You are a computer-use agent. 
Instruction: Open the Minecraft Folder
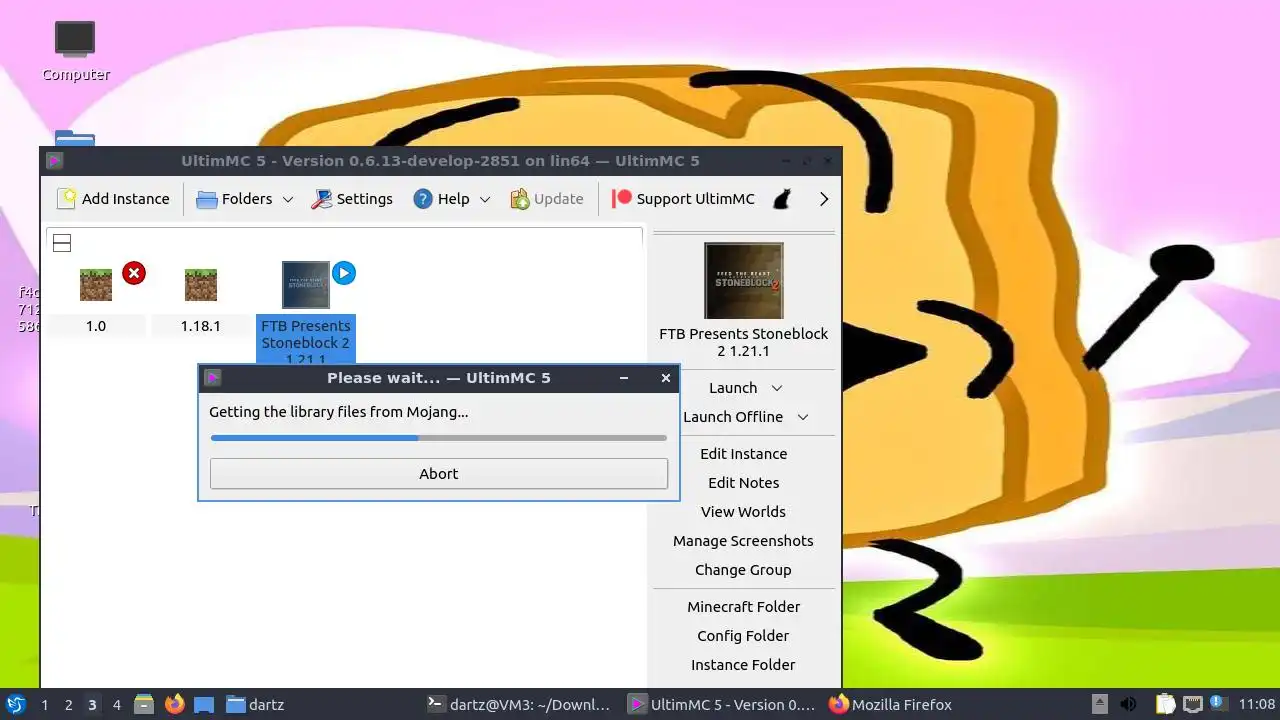[743, 607]
